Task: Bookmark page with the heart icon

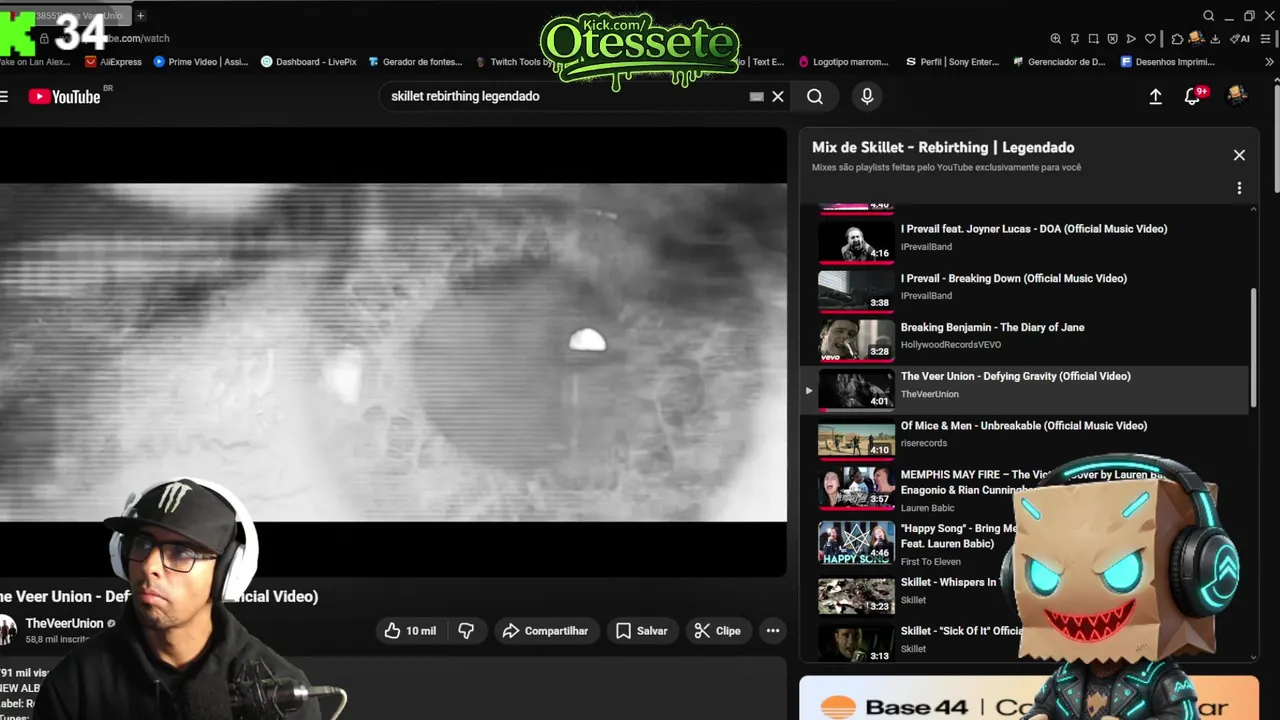Action: (1151, 38)
